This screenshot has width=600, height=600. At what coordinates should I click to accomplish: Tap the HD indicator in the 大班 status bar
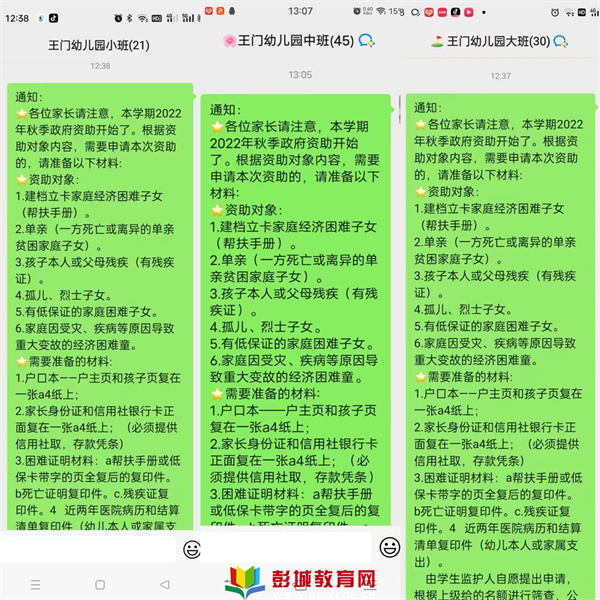click(582, 13)
